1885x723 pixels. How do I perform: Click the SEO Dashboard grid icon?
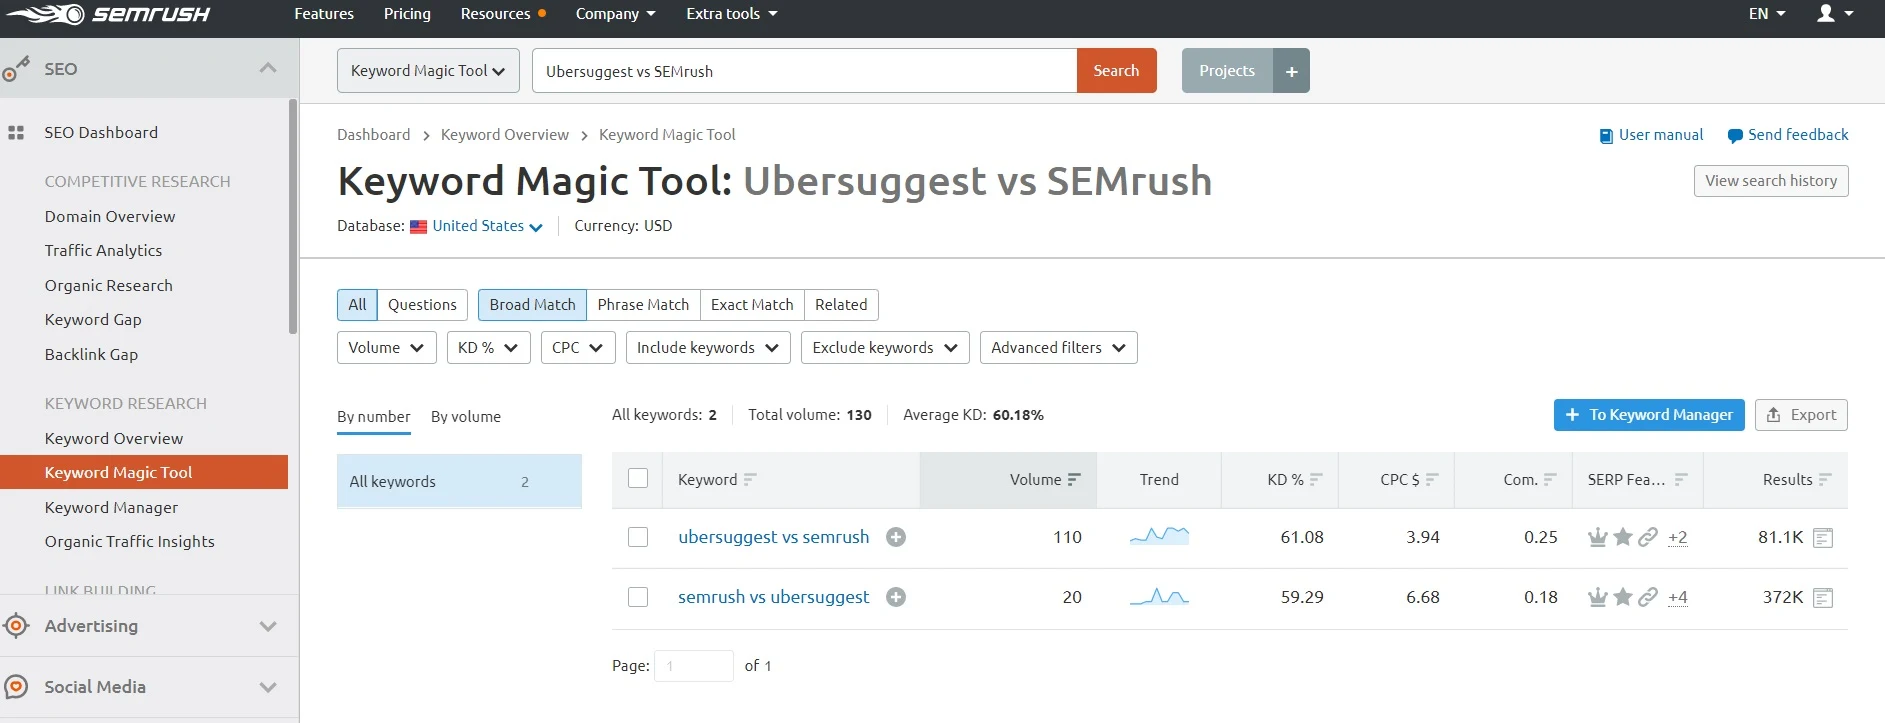click(16, 133)
